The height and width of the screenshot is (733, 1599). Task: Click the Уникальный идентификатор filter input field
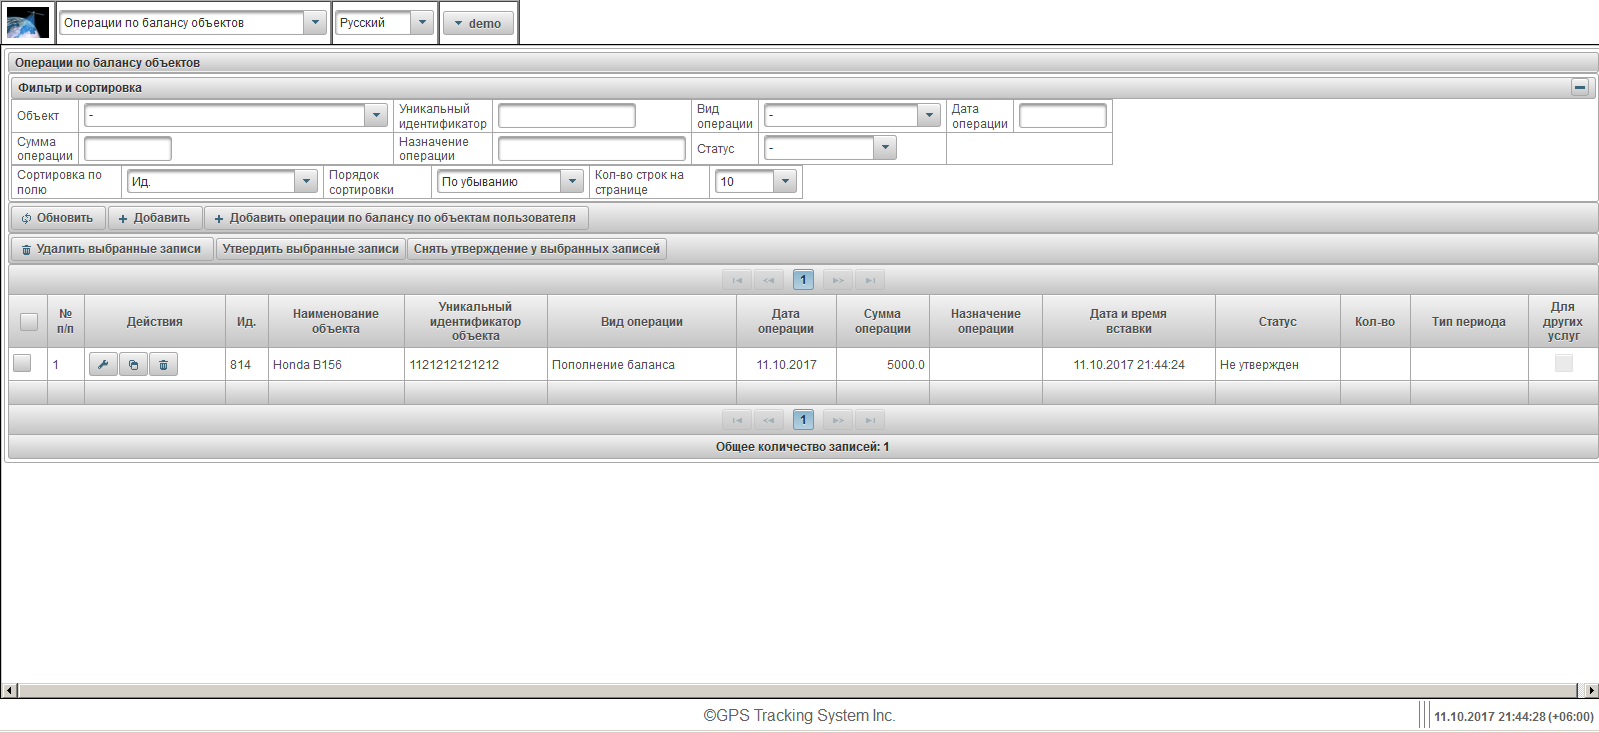click(566, 116)
